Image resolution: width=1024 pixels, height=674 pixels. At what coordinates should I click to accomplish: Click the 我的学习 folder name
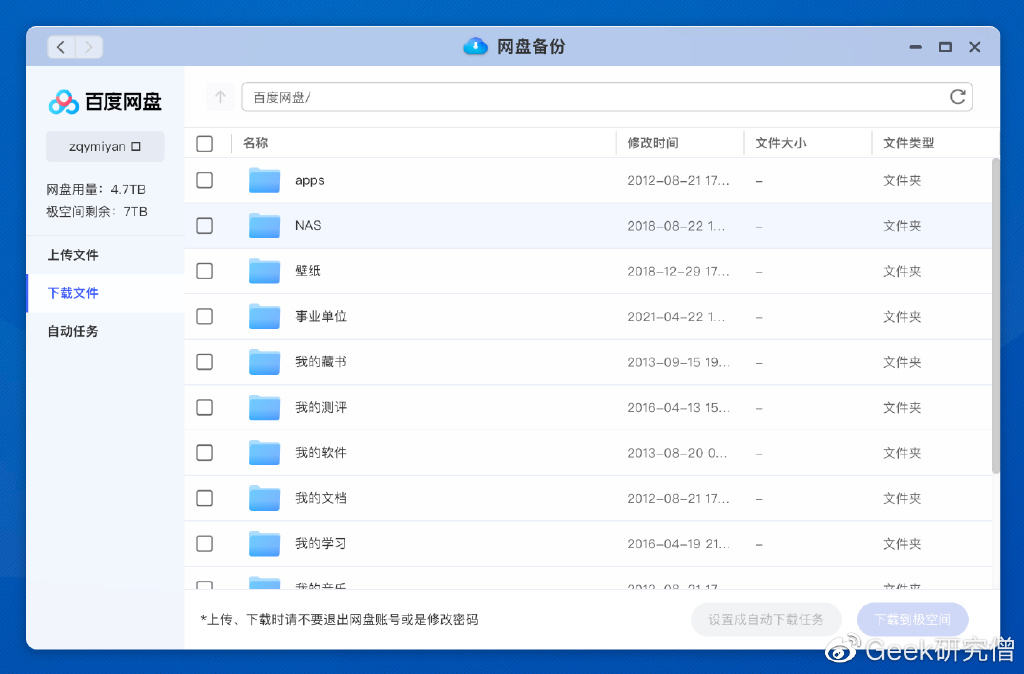321,543
